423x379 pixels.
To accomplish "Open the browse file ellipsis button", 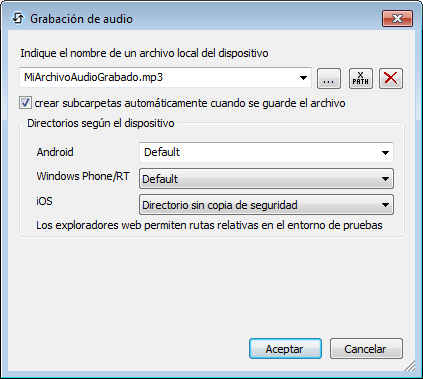I will coord(329,79).
